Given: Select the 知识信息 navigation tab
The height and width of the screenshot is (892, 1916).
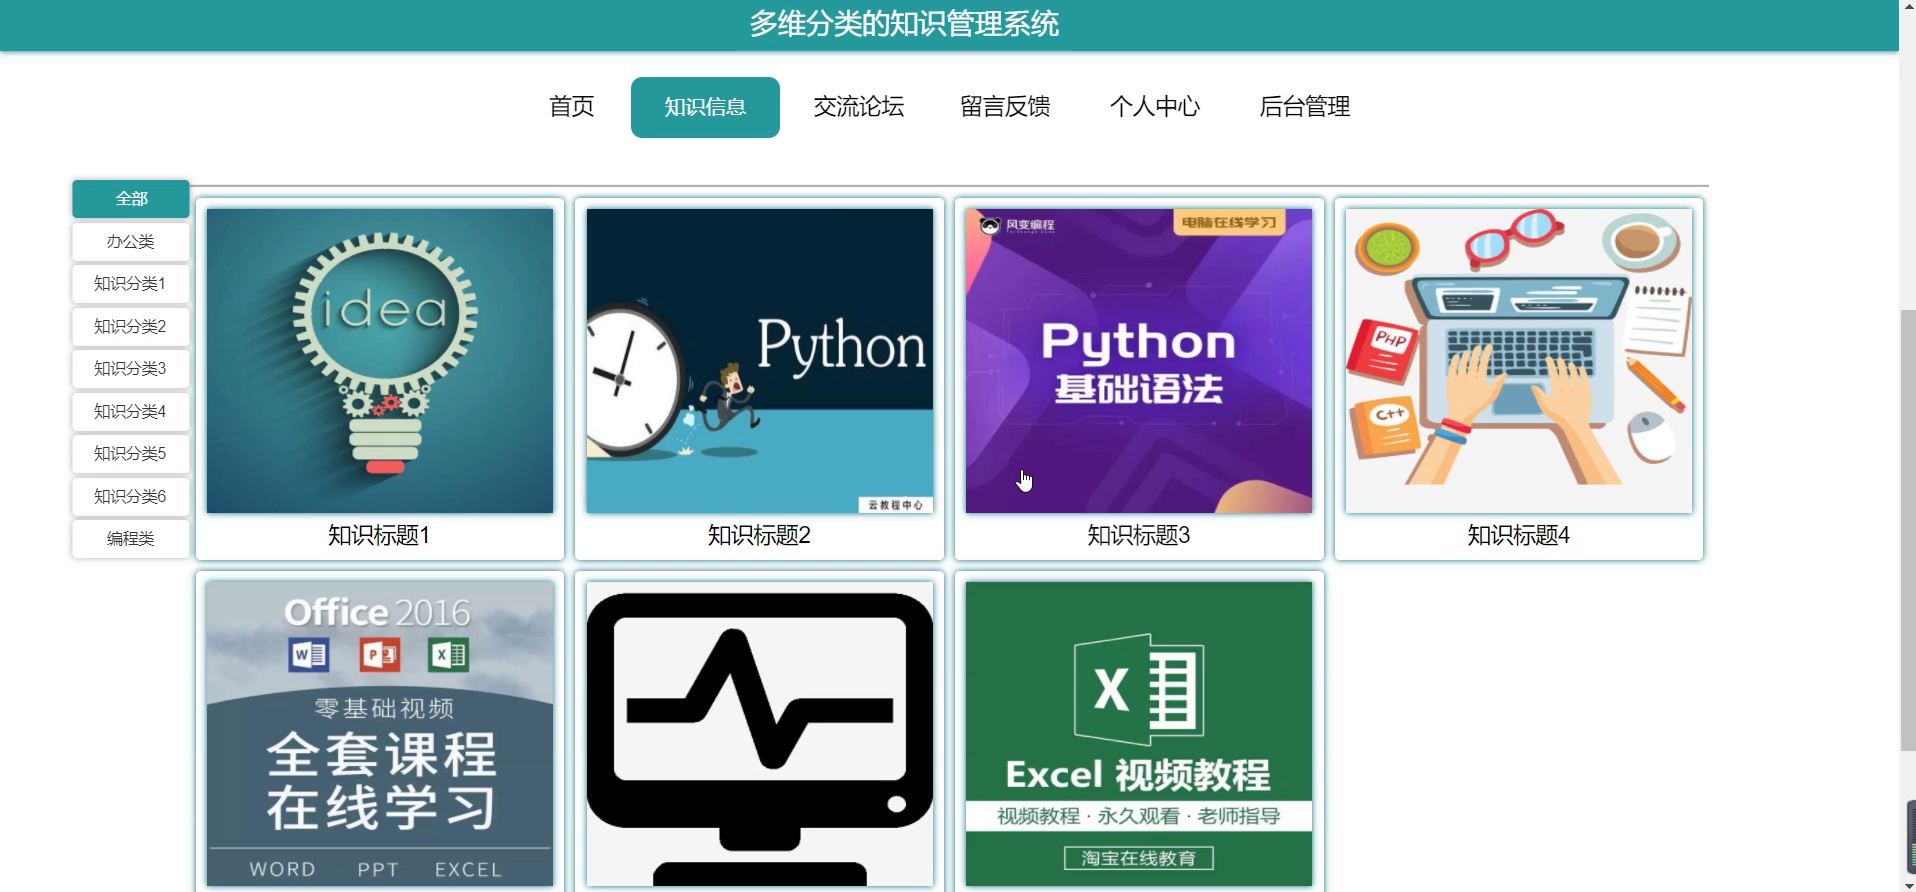Looking at the screenshot, I should [705, 107].
